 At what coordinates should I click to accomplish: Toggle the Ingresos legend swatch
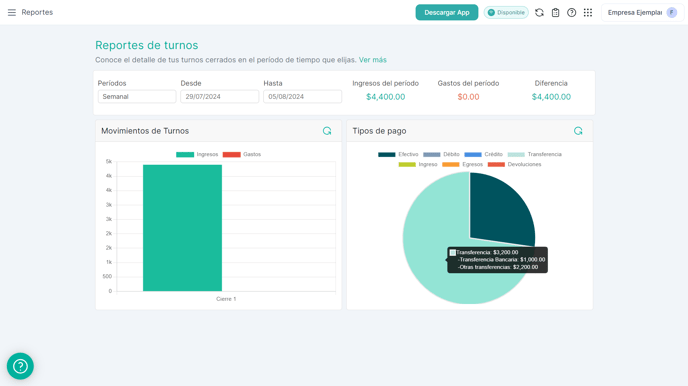click(x=185, y=154)
